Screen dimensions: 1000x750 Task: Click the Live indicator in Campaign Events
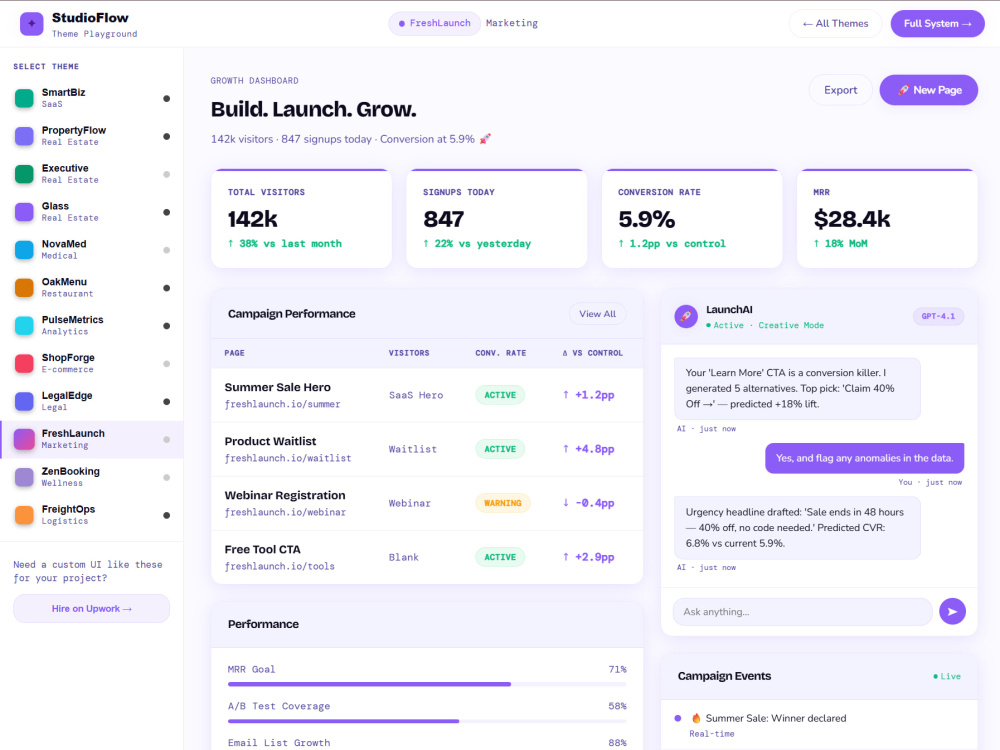pos(947,676)
